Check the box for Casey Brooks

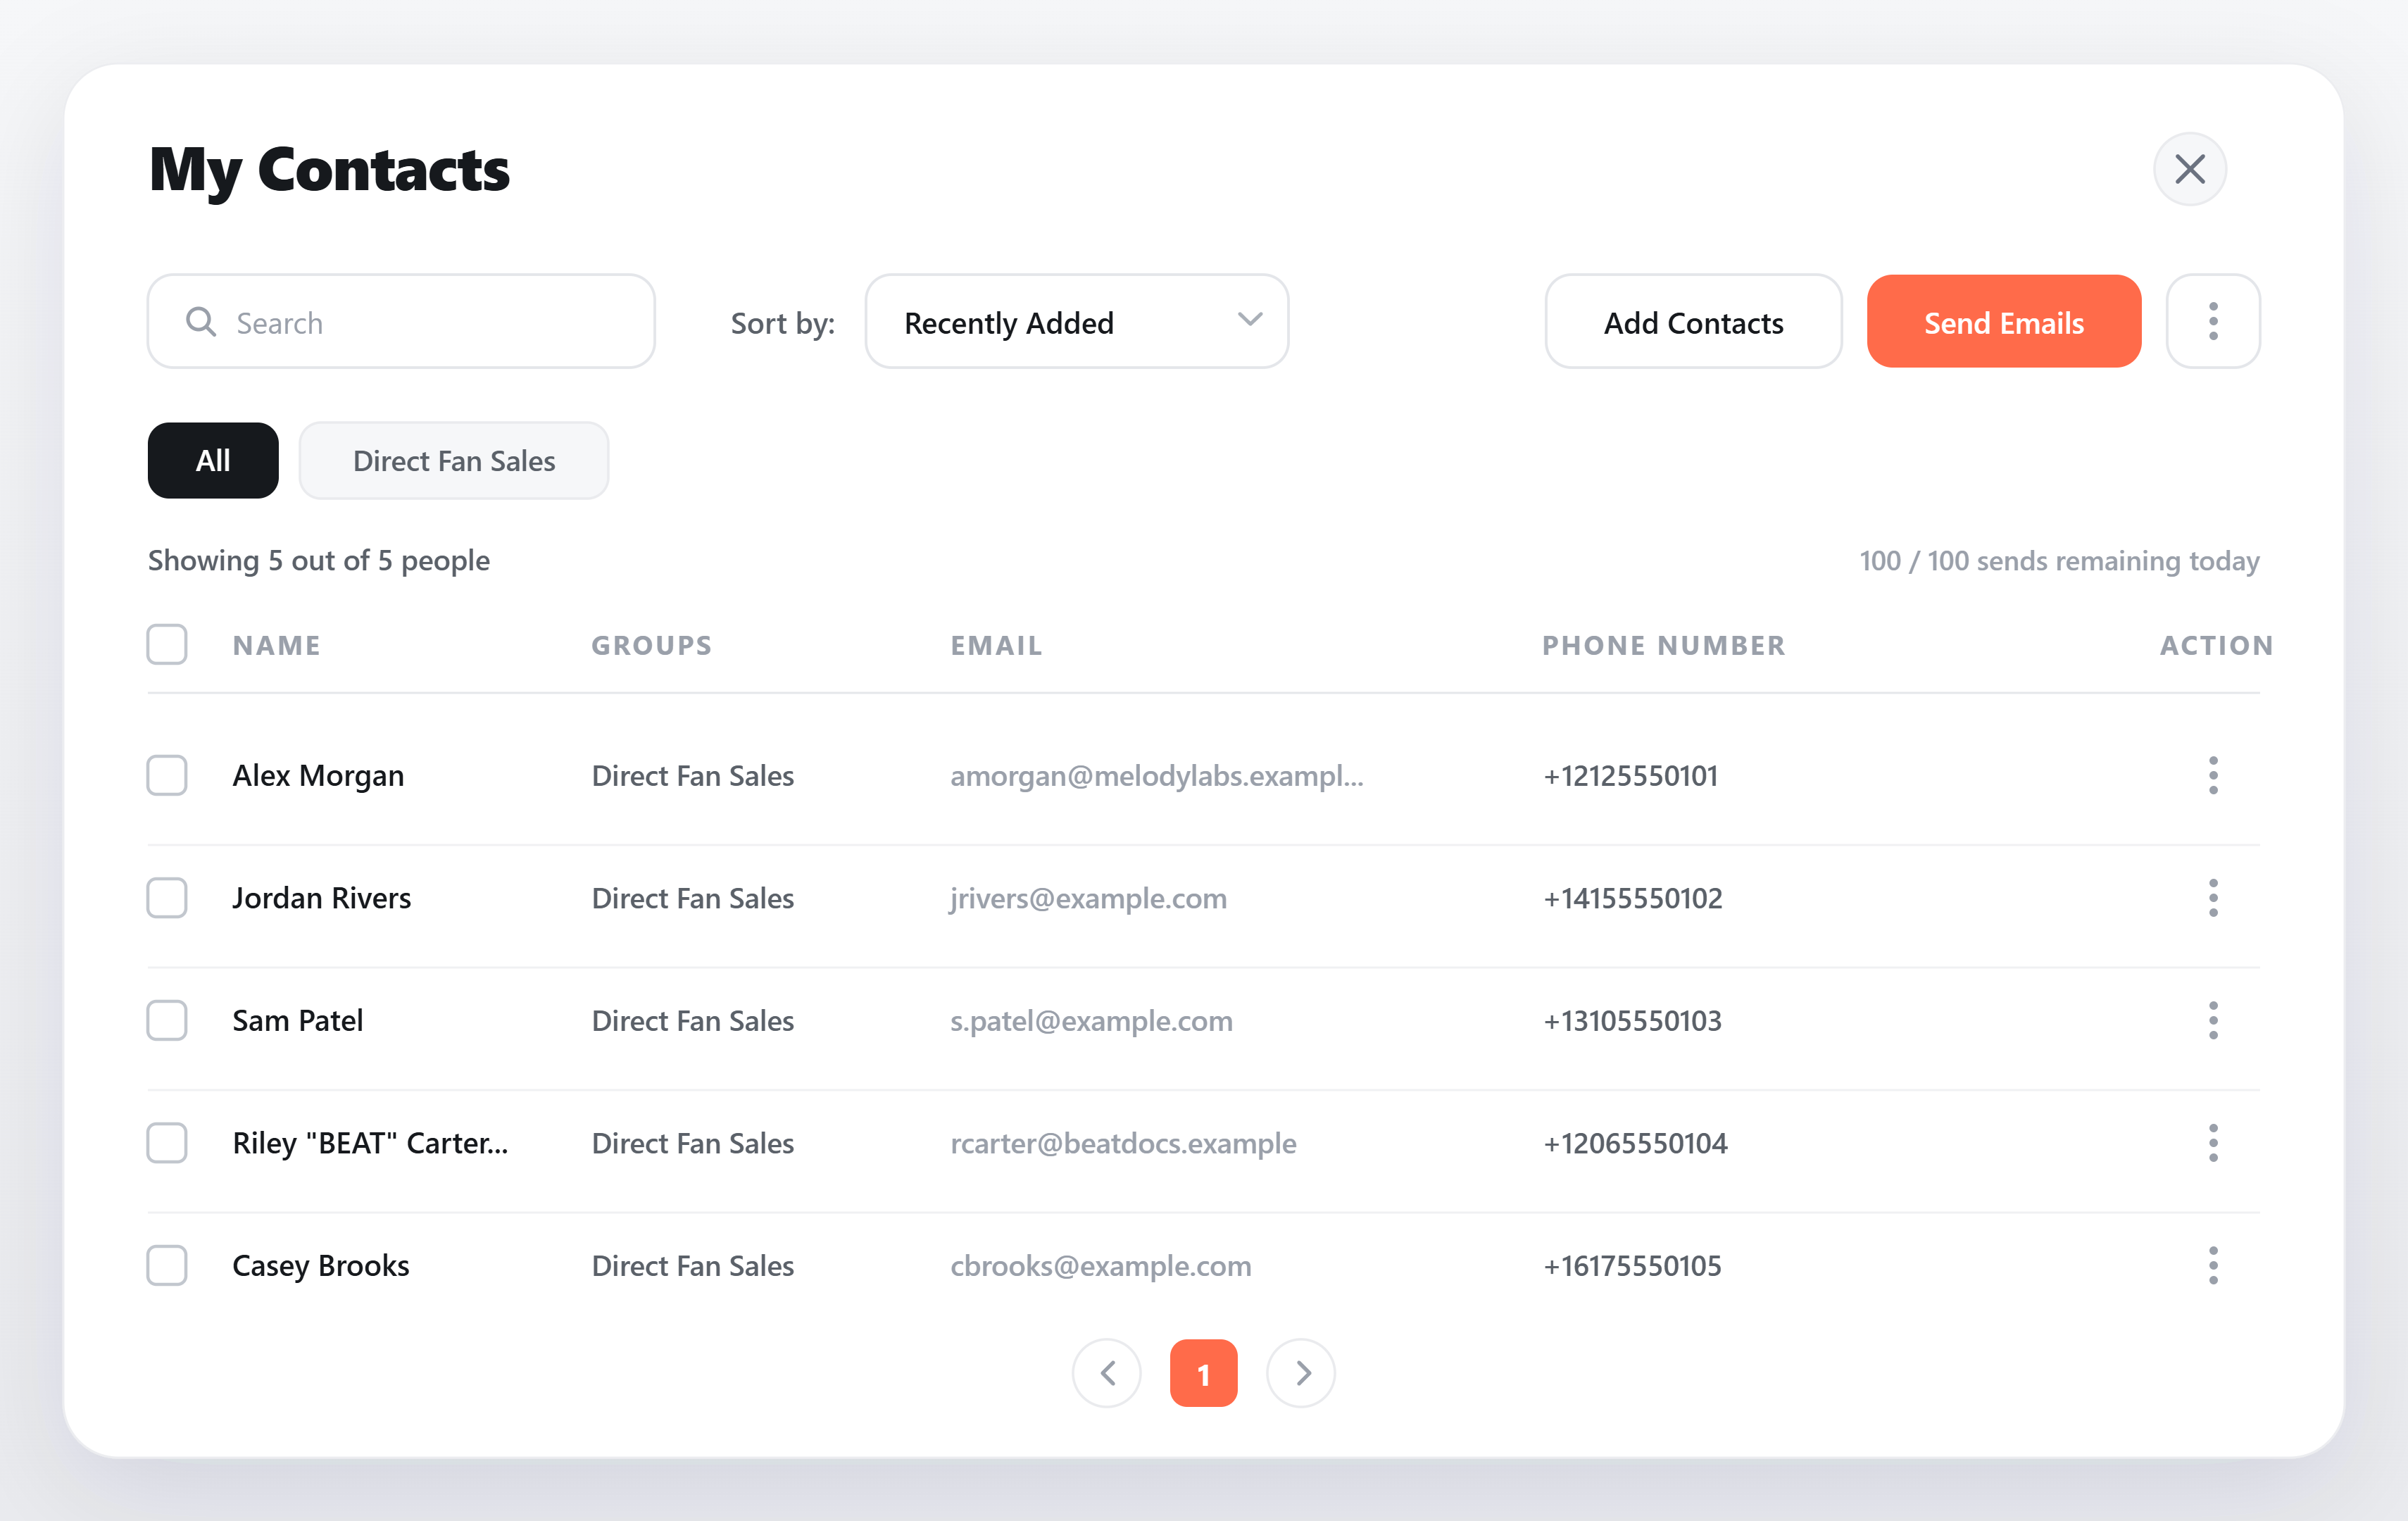click(x=167, y=1265)
